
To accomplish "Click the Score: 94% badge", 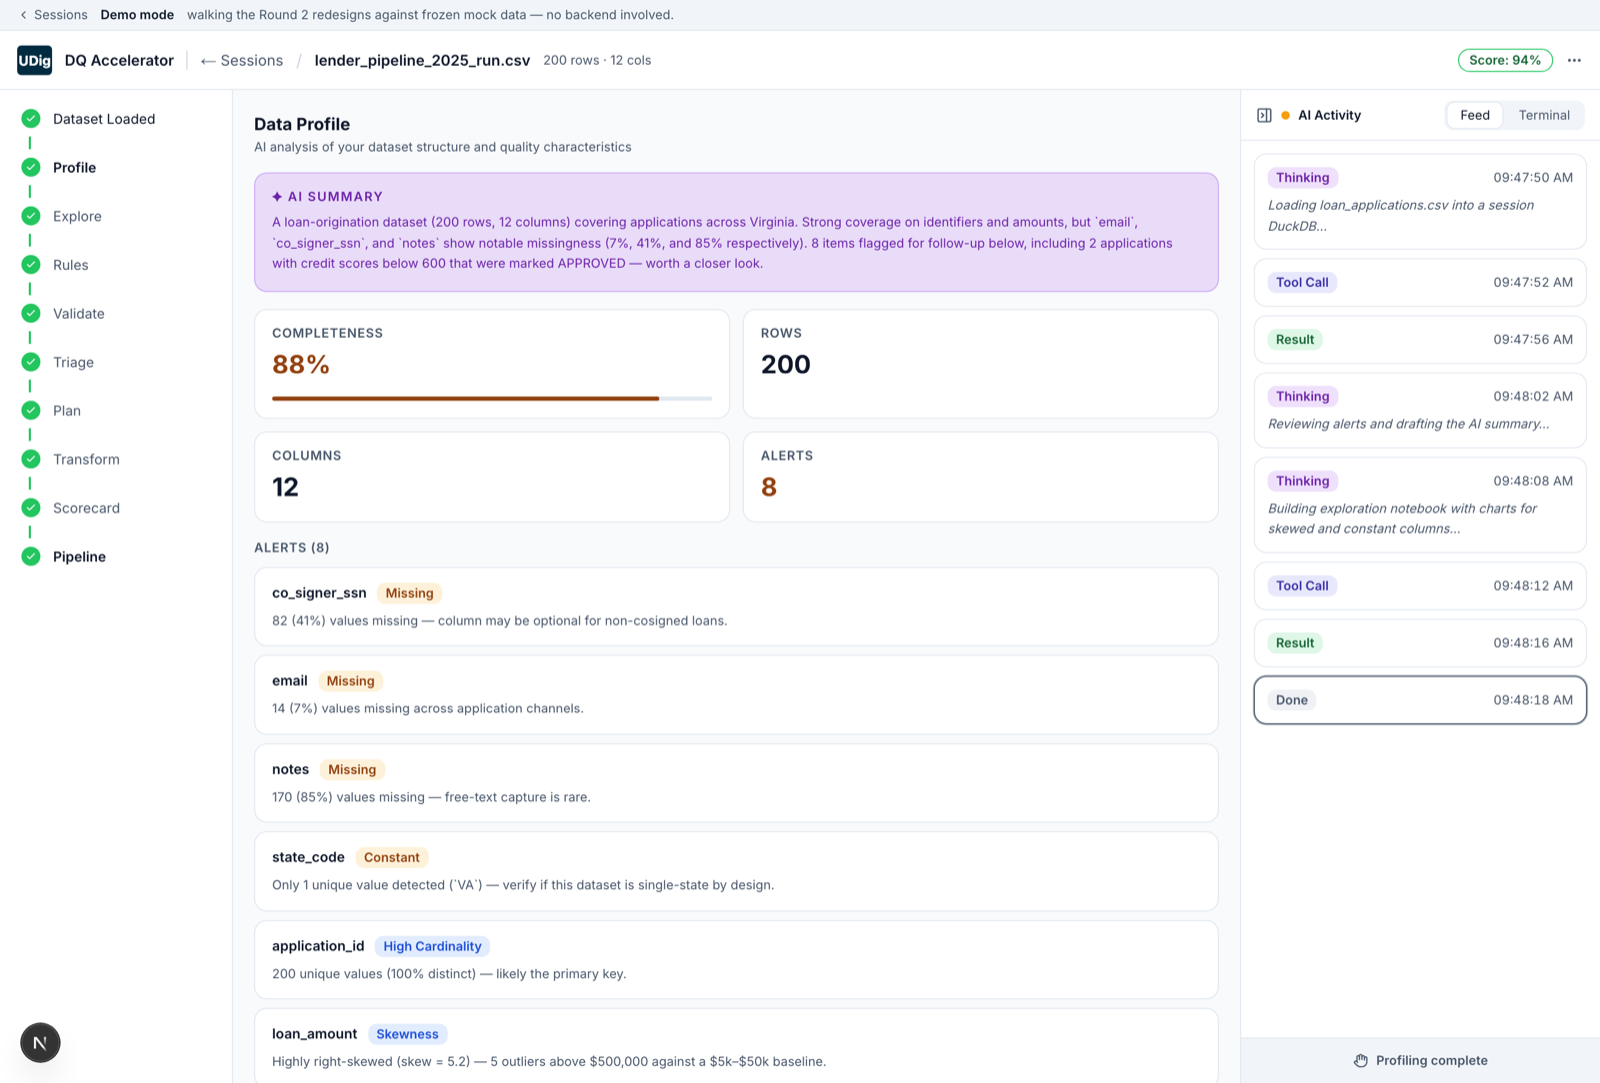I will [x=1505, y=60].
